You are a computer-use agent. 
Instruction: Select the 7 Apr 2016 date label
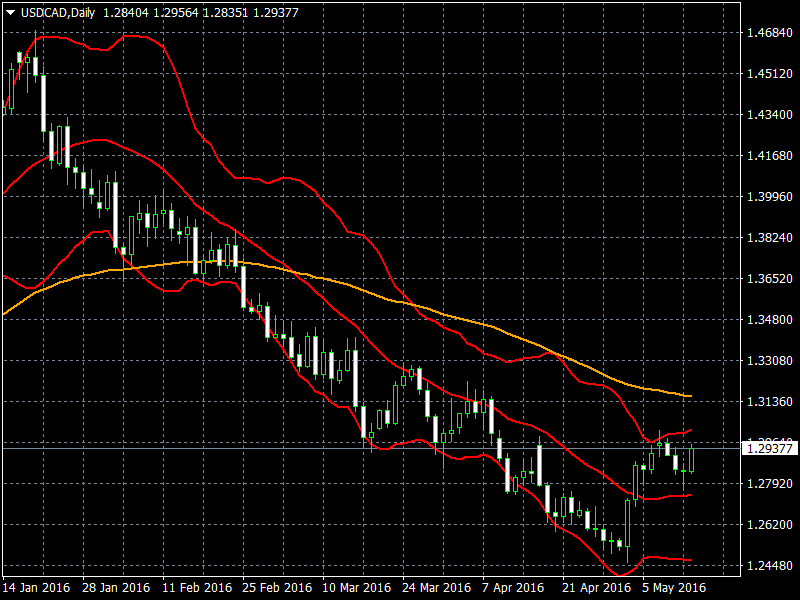(x=513, y=588)
